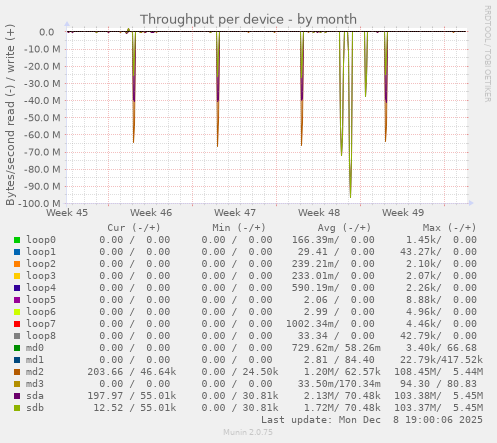Click sdb average value '1.72M/ 70.48k'
This screenshot has height=443, width=497.
pos(342,408)
